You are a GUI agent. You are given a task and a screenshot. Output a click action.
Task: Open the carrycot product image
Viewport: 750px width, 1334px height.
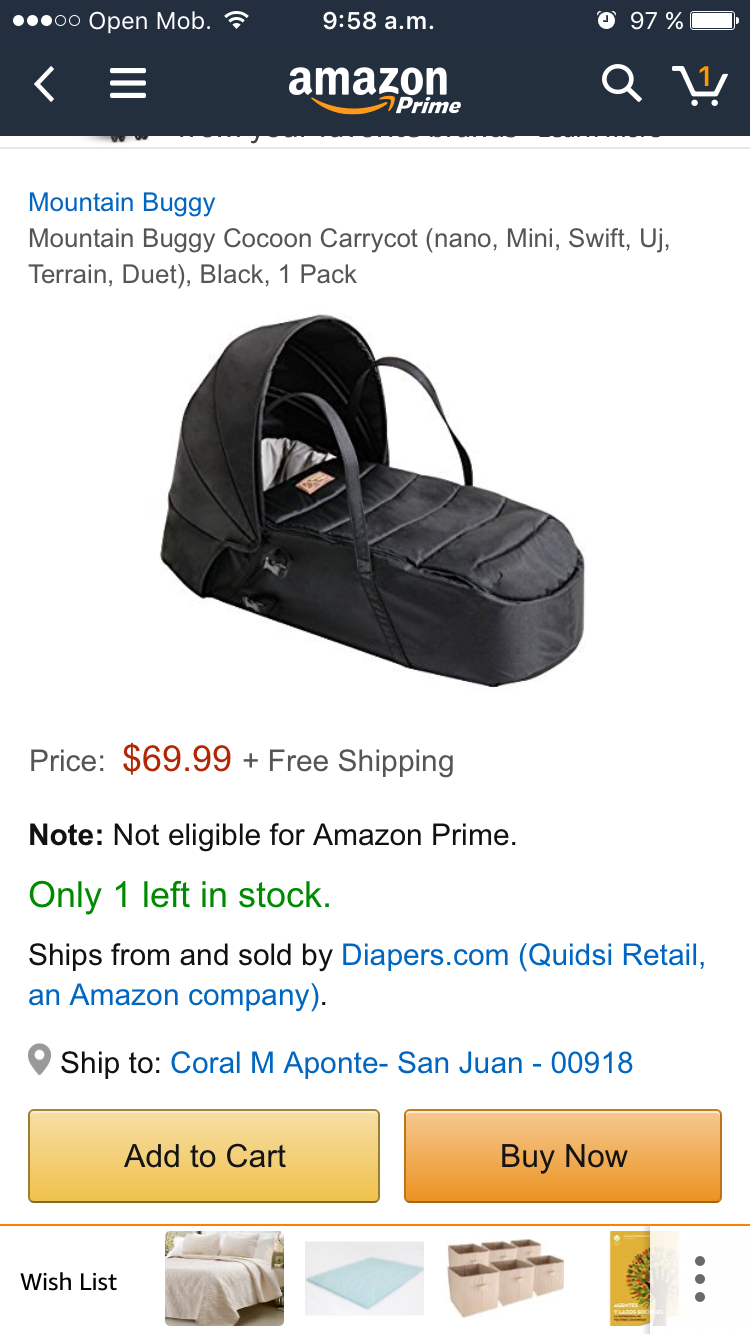pyautogui.click(x=373, y=501)
